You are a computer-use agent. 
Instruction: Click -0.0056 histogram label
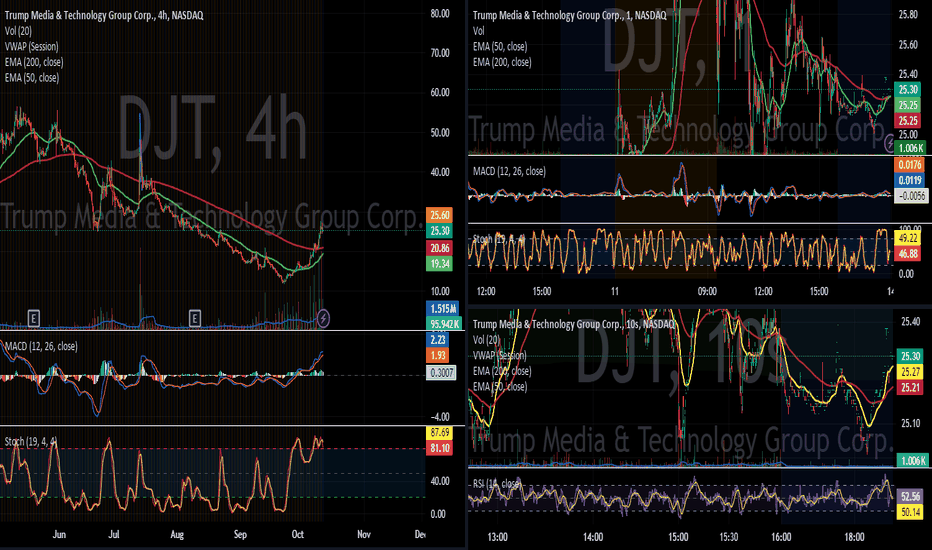coord(911,196)
